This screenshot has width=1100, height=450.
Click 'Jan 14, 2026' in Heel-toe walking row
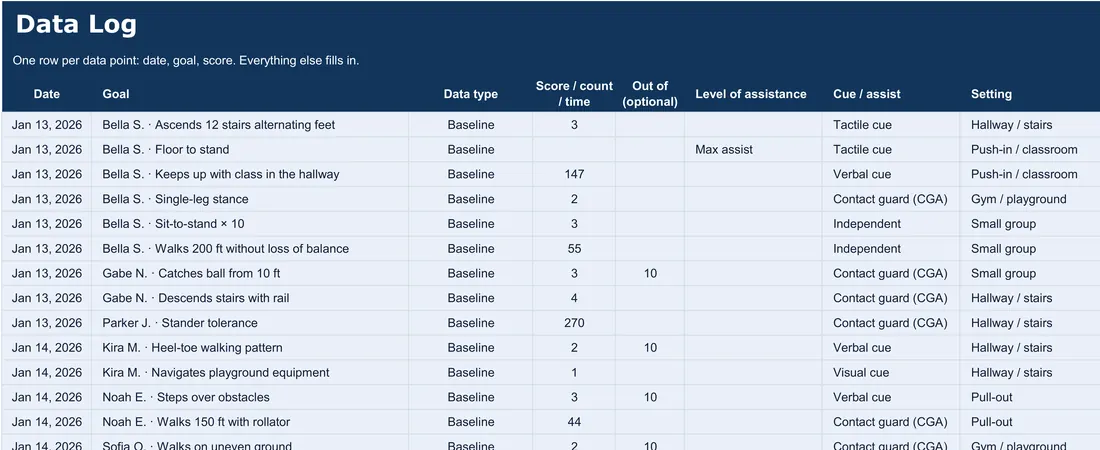pyautogui.click(x=47, y=348)
